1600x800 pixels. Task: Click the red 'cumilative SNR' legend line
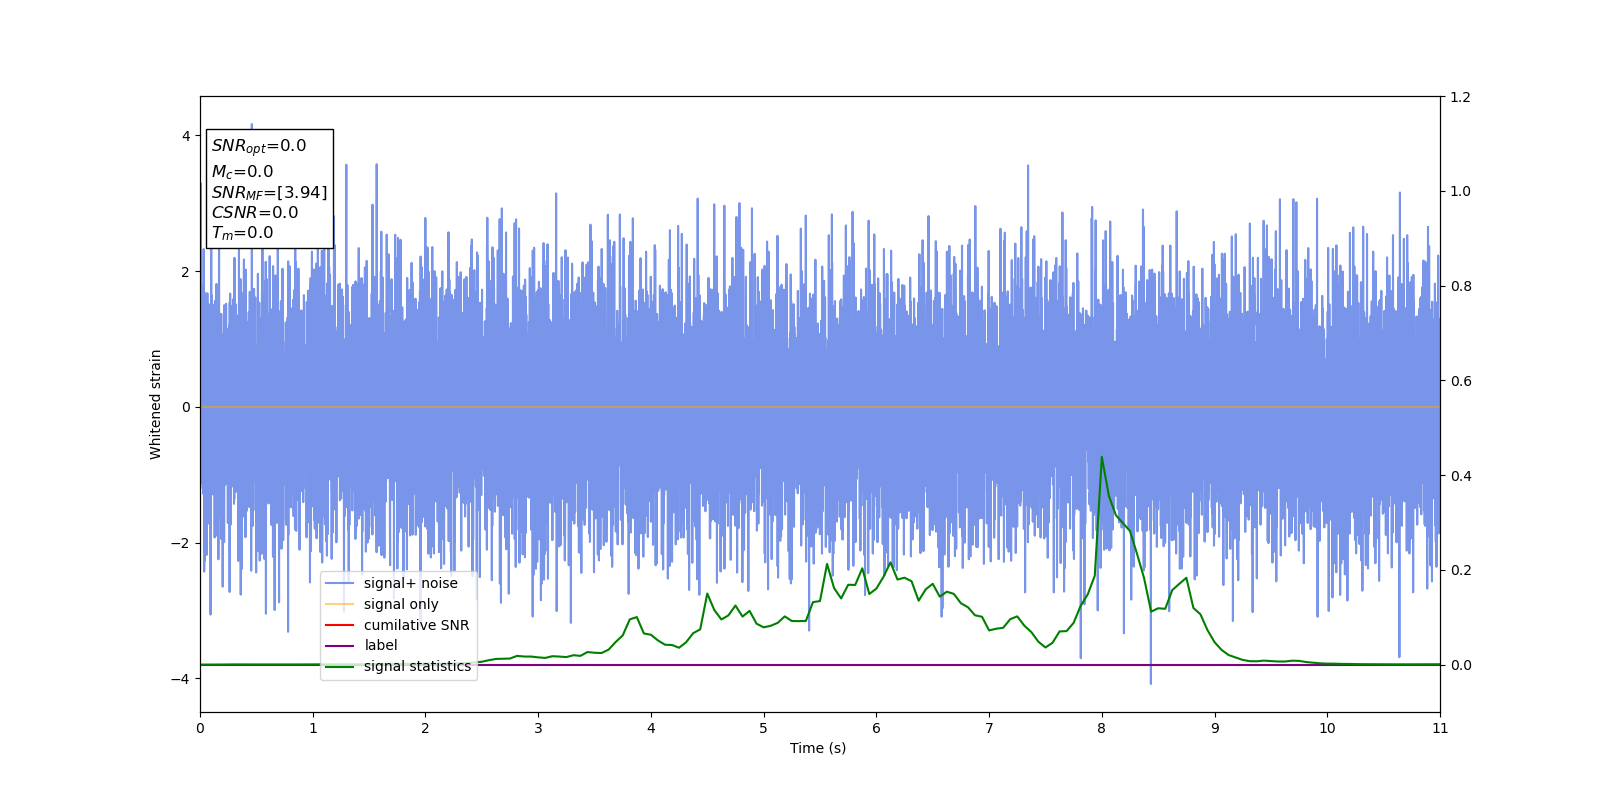pyautogui.click(x=340, y=625)
